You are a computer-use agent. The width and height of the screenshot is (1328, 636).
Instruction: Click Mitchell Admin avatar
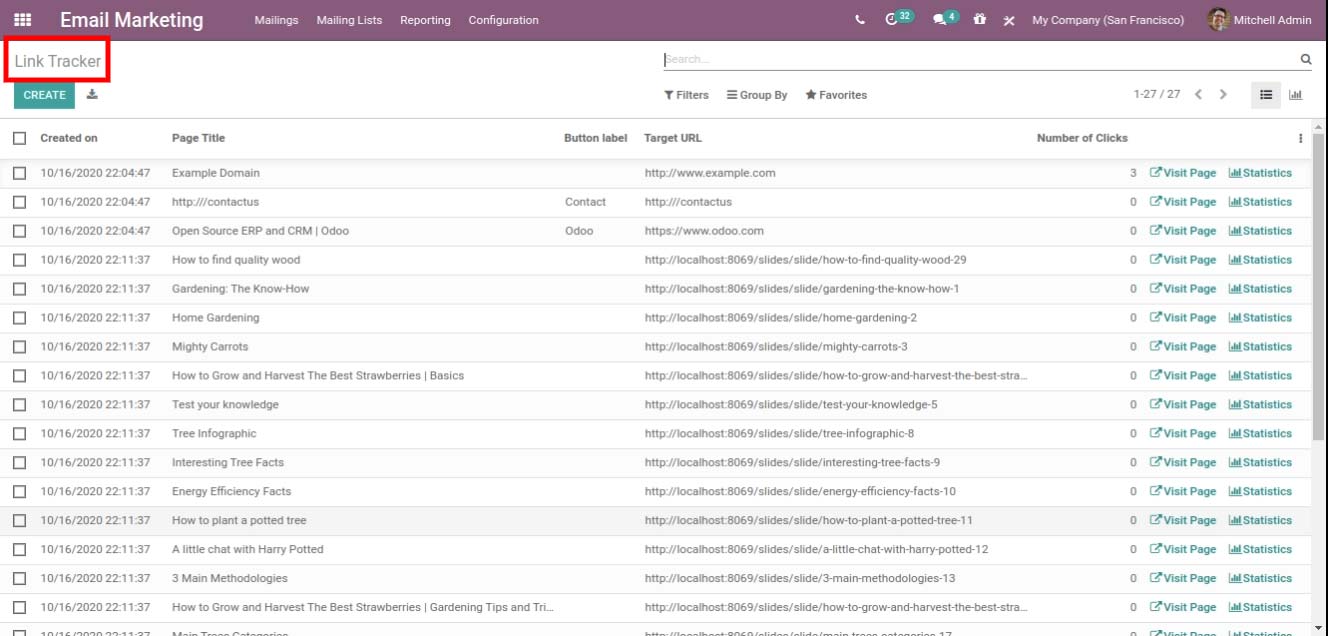tap(1218, 19)
